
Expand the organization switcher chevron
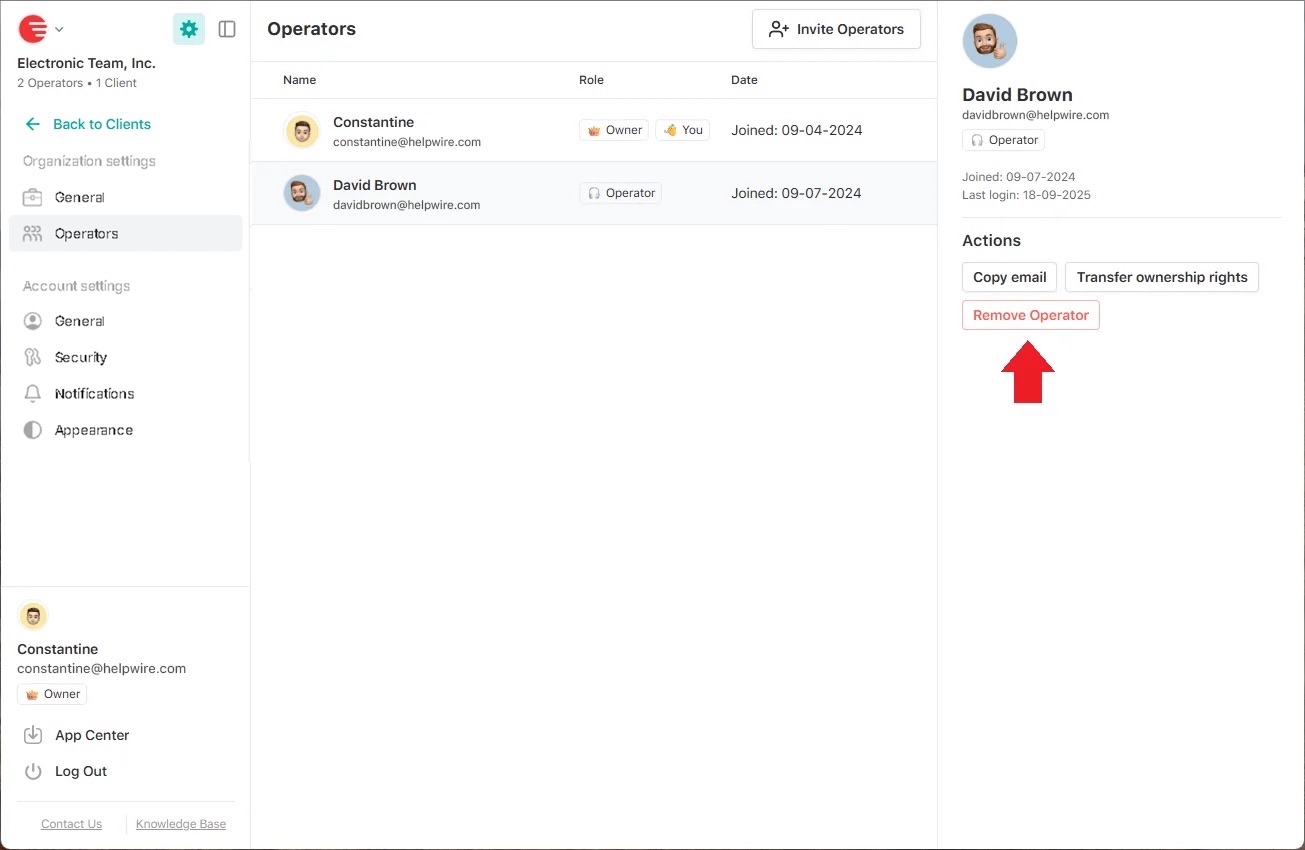[x=59, y=29]
